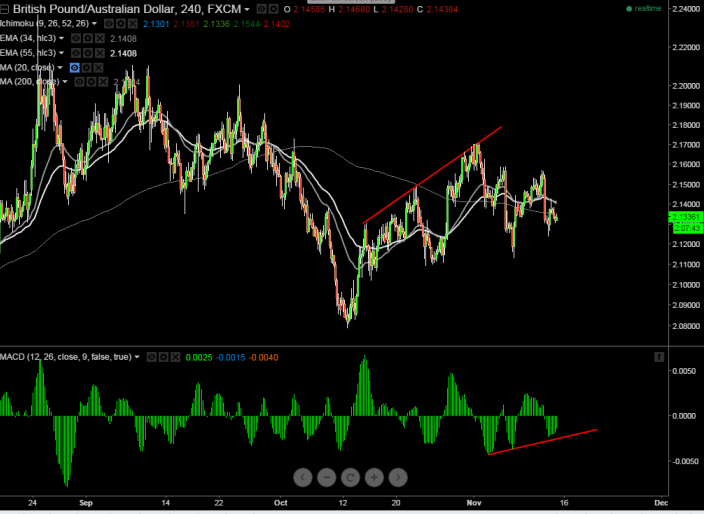The height and width of the screenshot is (514, 704).
Task: Click the MACD blue value -0.0015
Action: (231, 358)
